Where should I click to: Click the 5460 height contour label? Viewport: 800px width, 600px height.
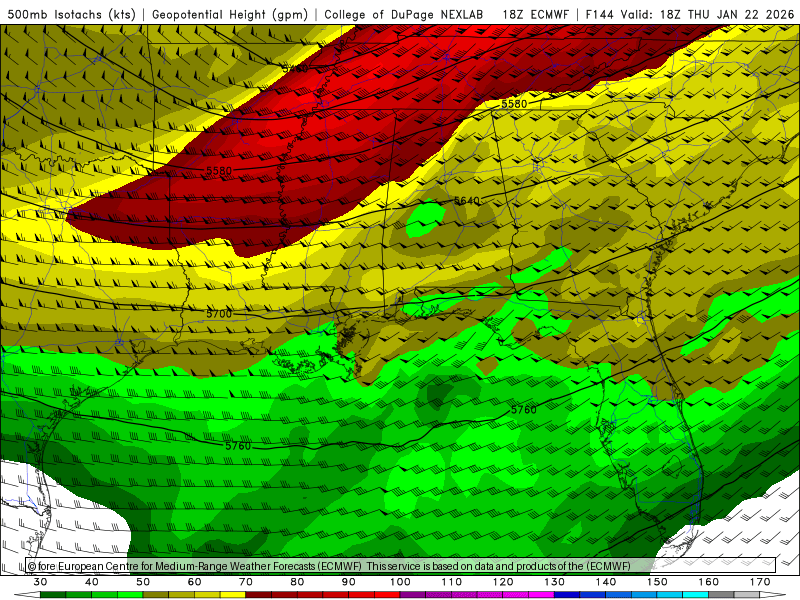295,68
